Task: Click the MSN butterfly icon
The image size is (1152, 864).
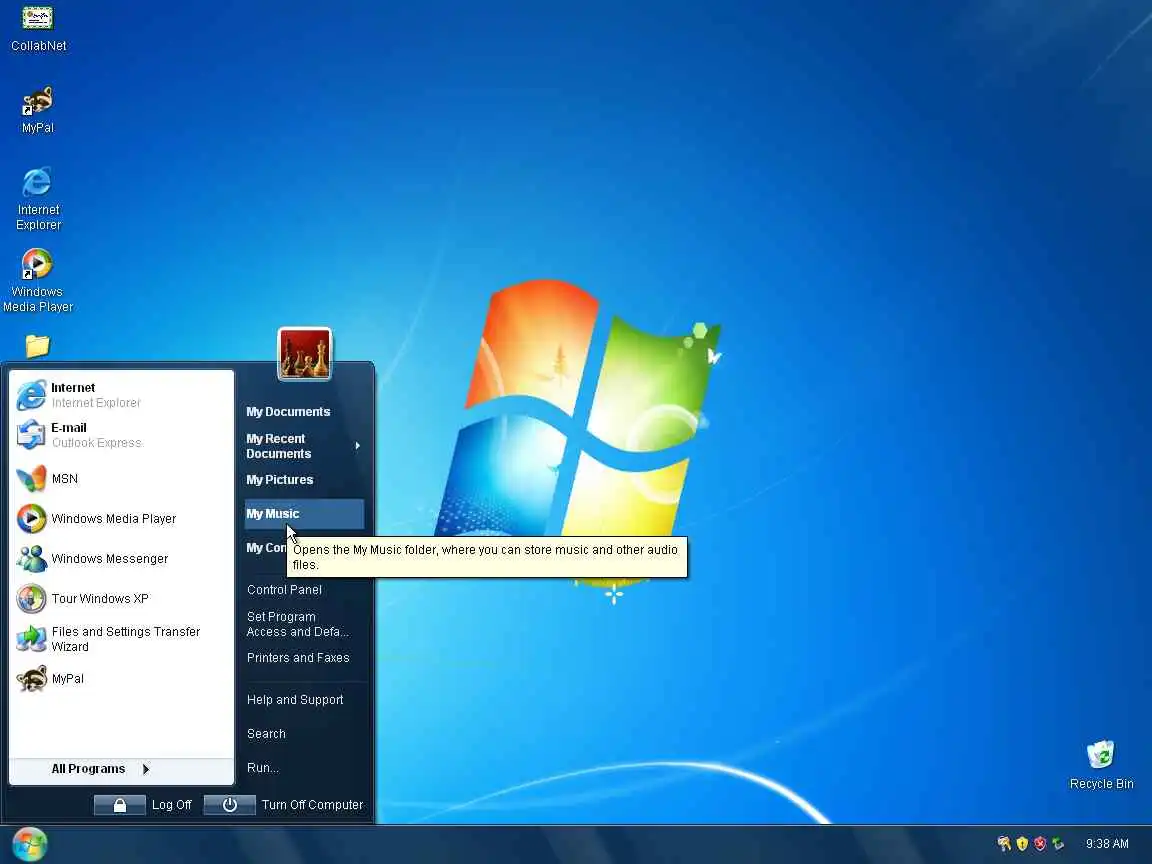Action: pos(31,479)
